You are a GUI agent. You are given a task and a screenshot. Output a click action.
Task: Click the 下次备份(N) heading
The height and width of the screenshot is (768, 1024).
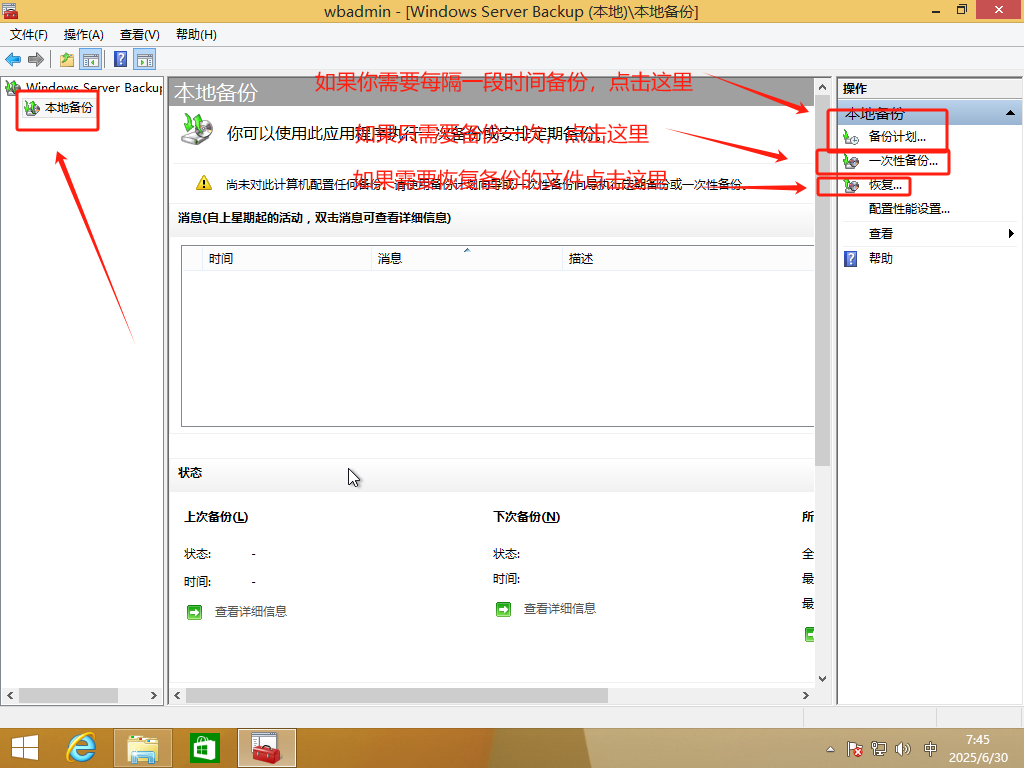526,517
